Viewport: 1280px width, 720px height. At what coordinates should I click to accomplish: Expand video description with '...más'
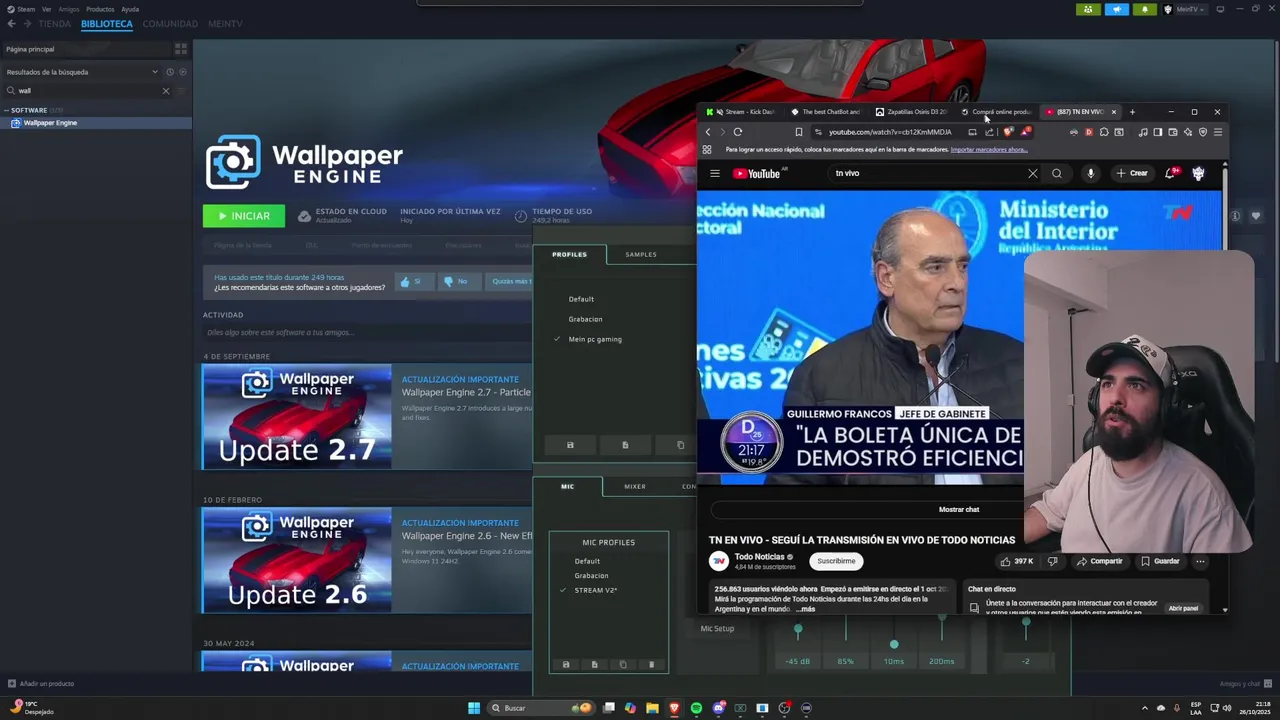tap(806, 609)
